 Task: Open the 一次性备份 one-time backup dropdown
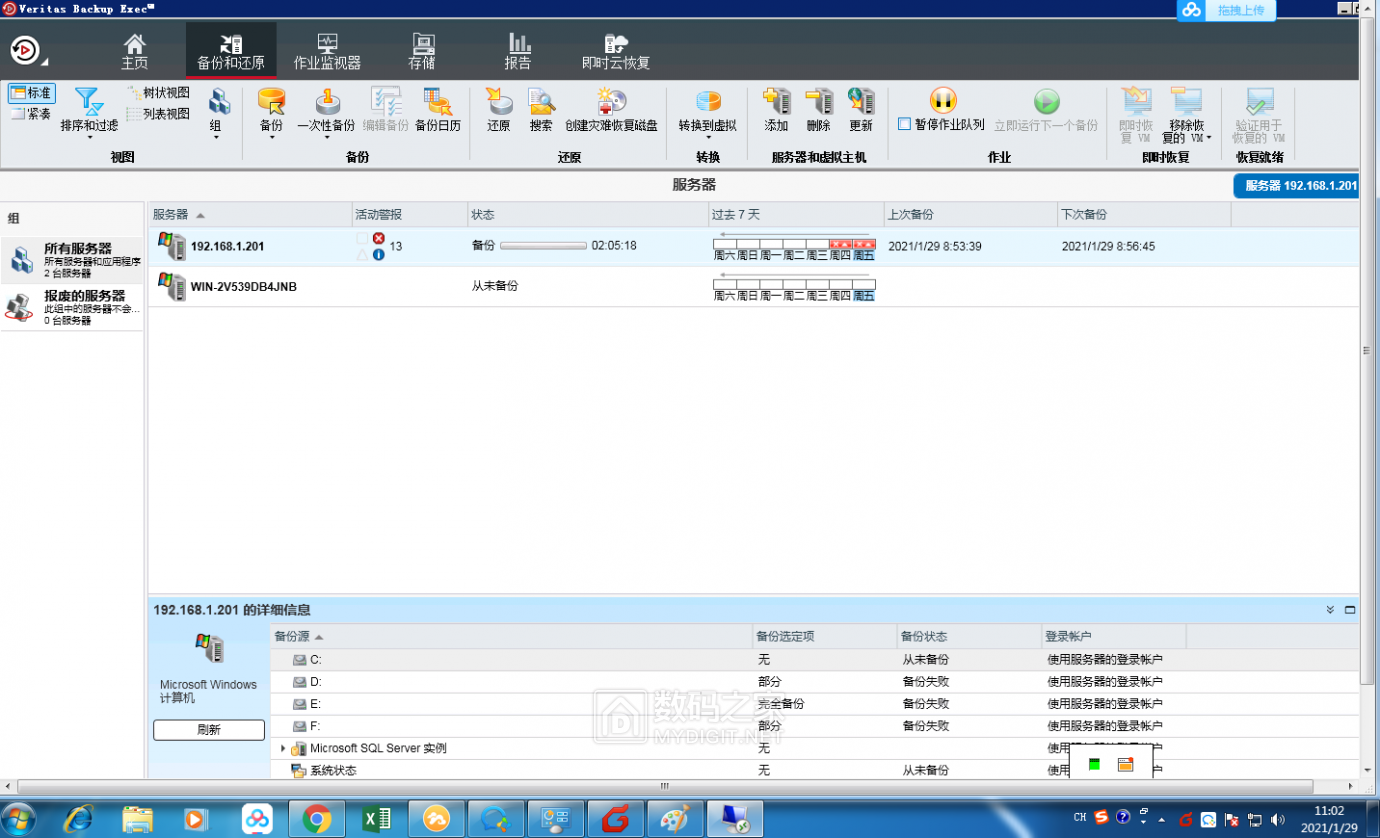click(326, 112)
